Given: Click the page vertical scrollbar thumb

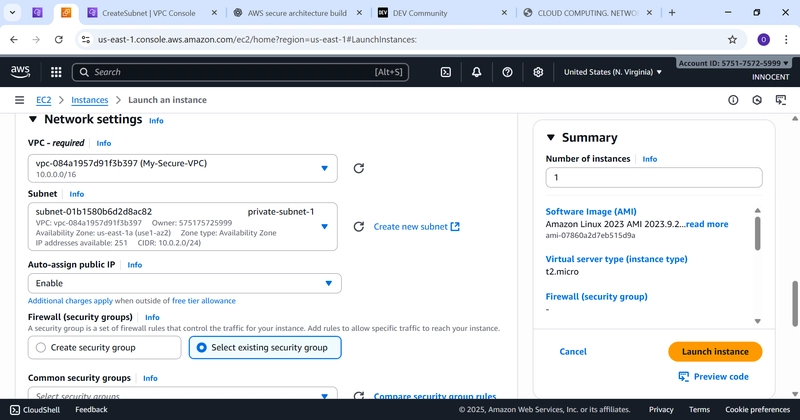Looking at the screenshot, I should [795, 303].
